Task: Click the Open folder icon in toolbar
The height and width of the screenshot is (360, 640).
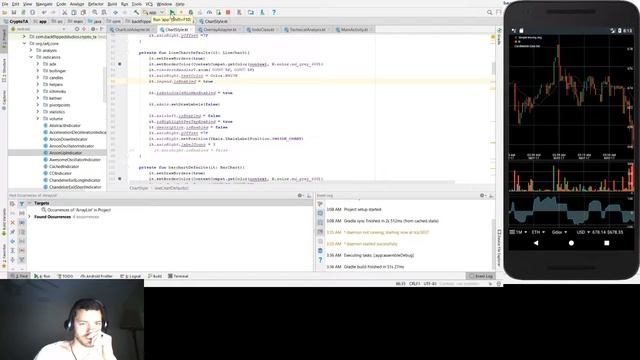Action: pos(5,12)
